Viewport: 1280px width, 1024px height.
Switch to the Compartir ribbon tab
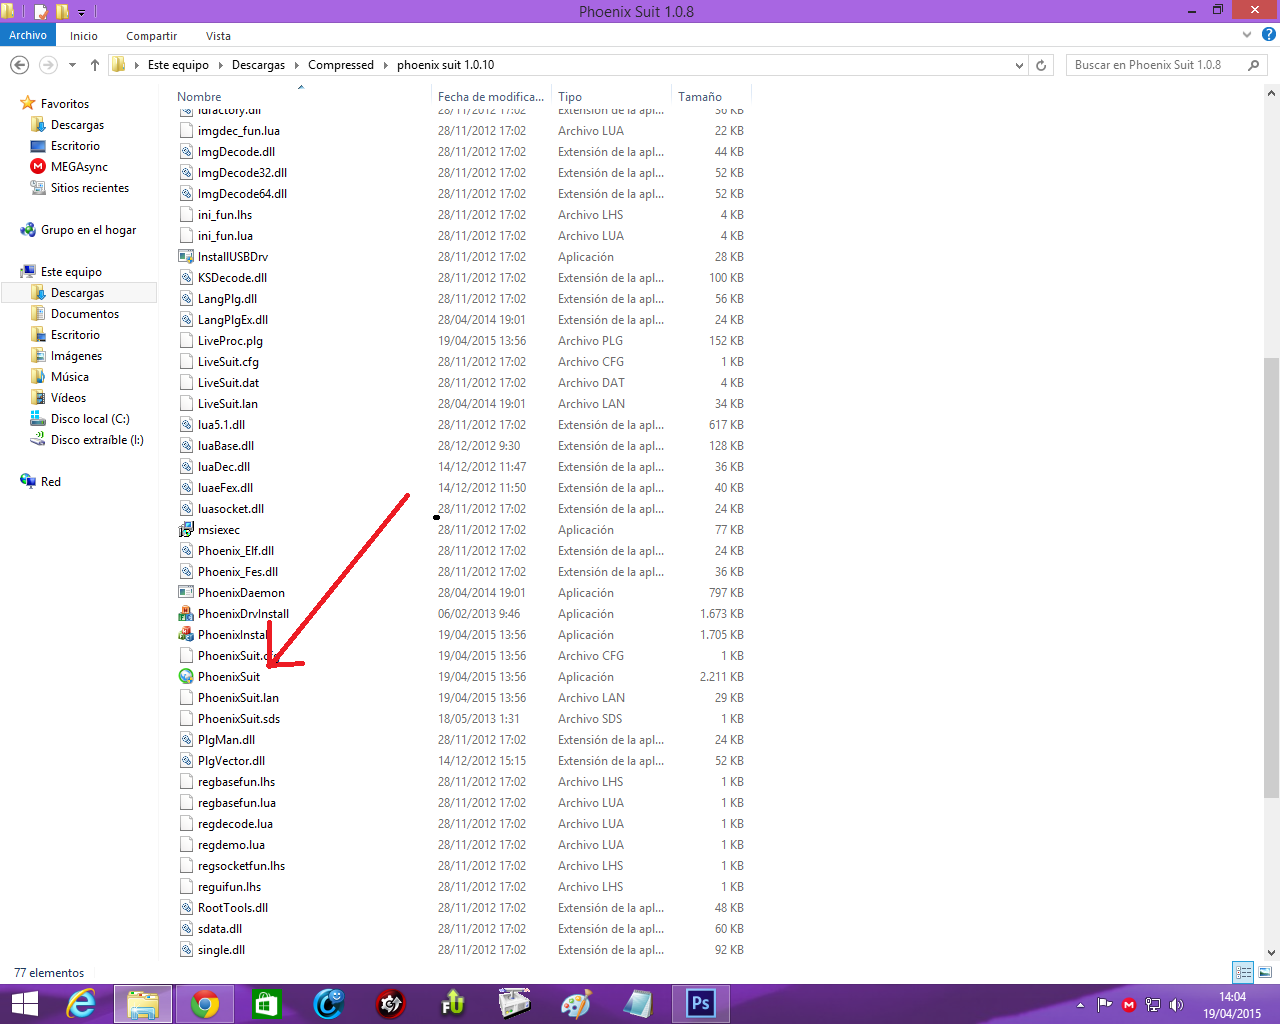(151, 36)
